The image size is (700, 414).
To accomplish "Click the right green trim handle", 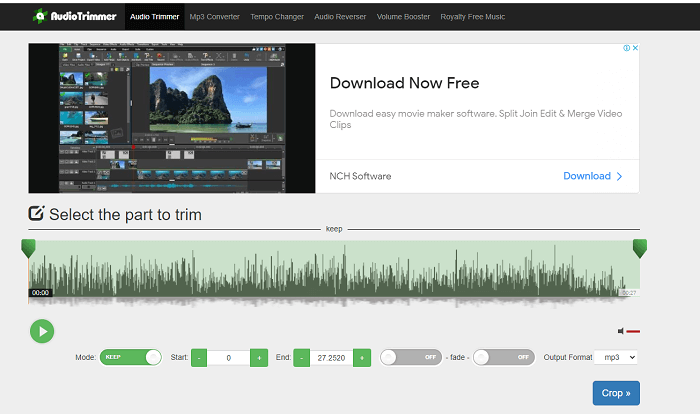I will (639, 248).
